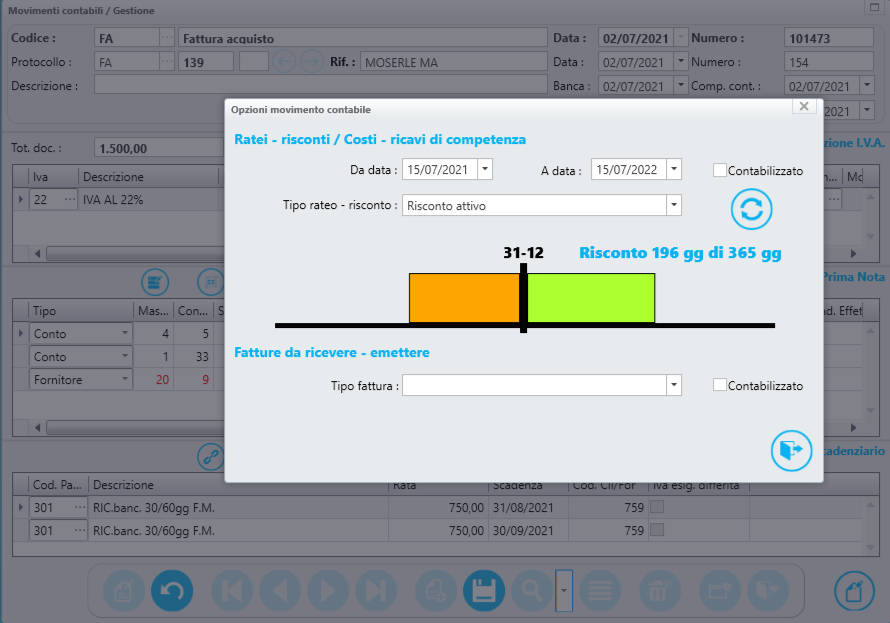Click the Tipo column header

81,311
